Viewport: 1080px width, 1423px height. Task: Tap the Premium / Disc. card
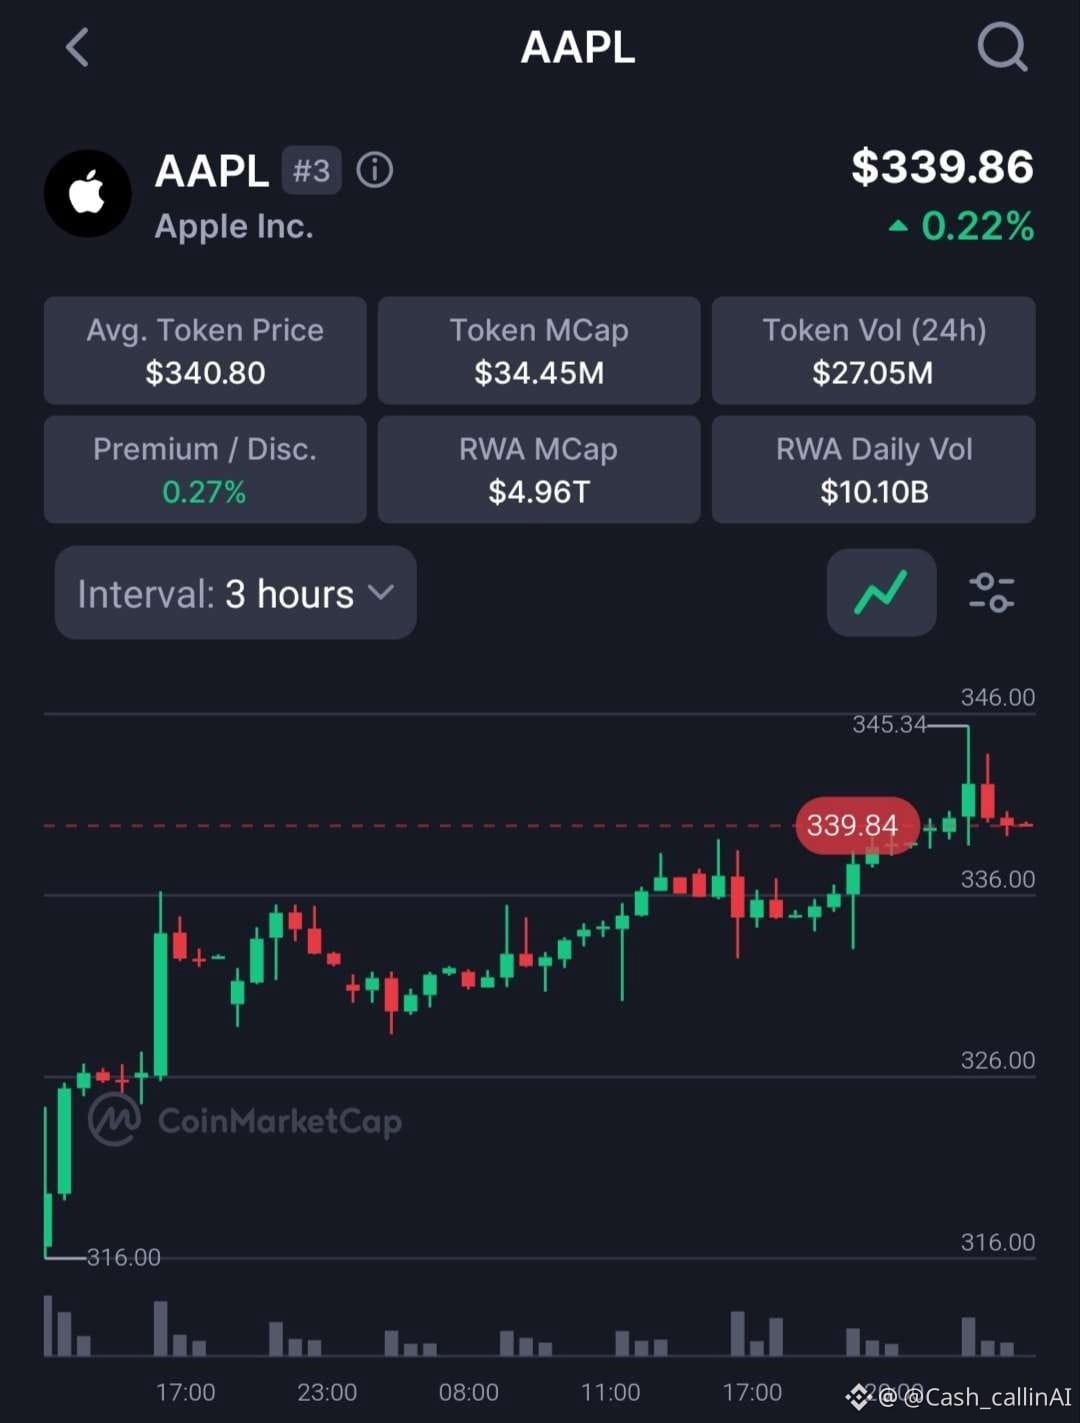(x=205, y=469)
